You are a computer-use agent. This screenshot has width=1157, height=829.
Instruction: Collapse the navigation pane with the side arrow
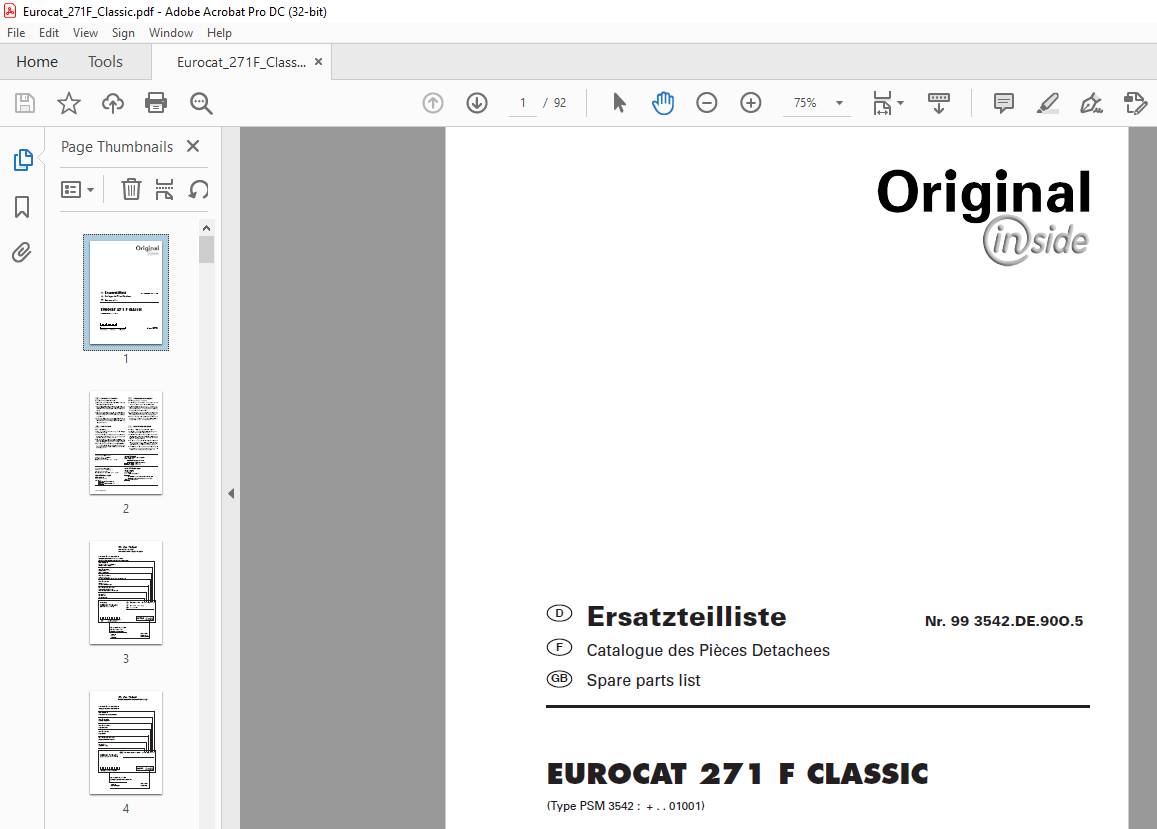[231, 493]
